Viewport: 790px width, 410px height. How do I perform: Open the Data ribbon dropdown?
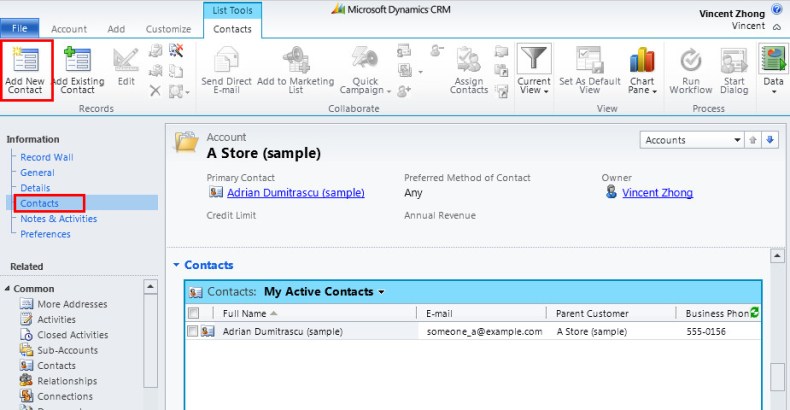click(x=773, y=70)
